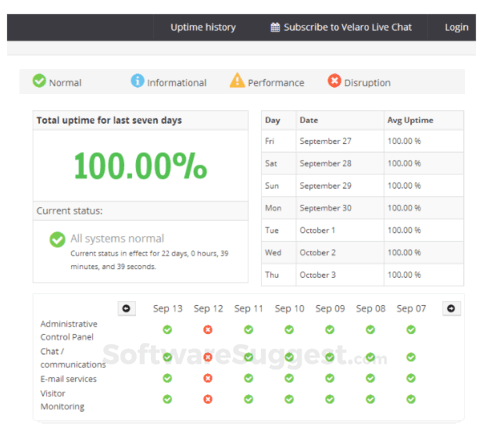Go to next dates with right arrow
The image size is (490, 435).
pos(451,308)
